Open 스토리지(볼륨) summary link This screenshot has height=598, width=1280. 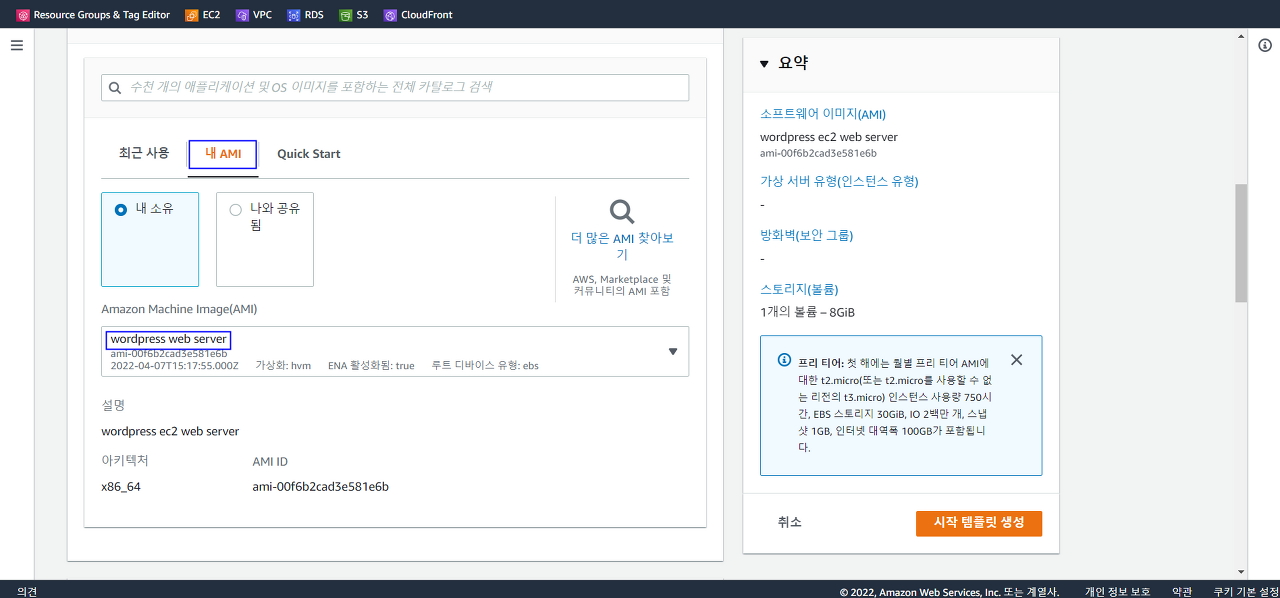point(799,289)
